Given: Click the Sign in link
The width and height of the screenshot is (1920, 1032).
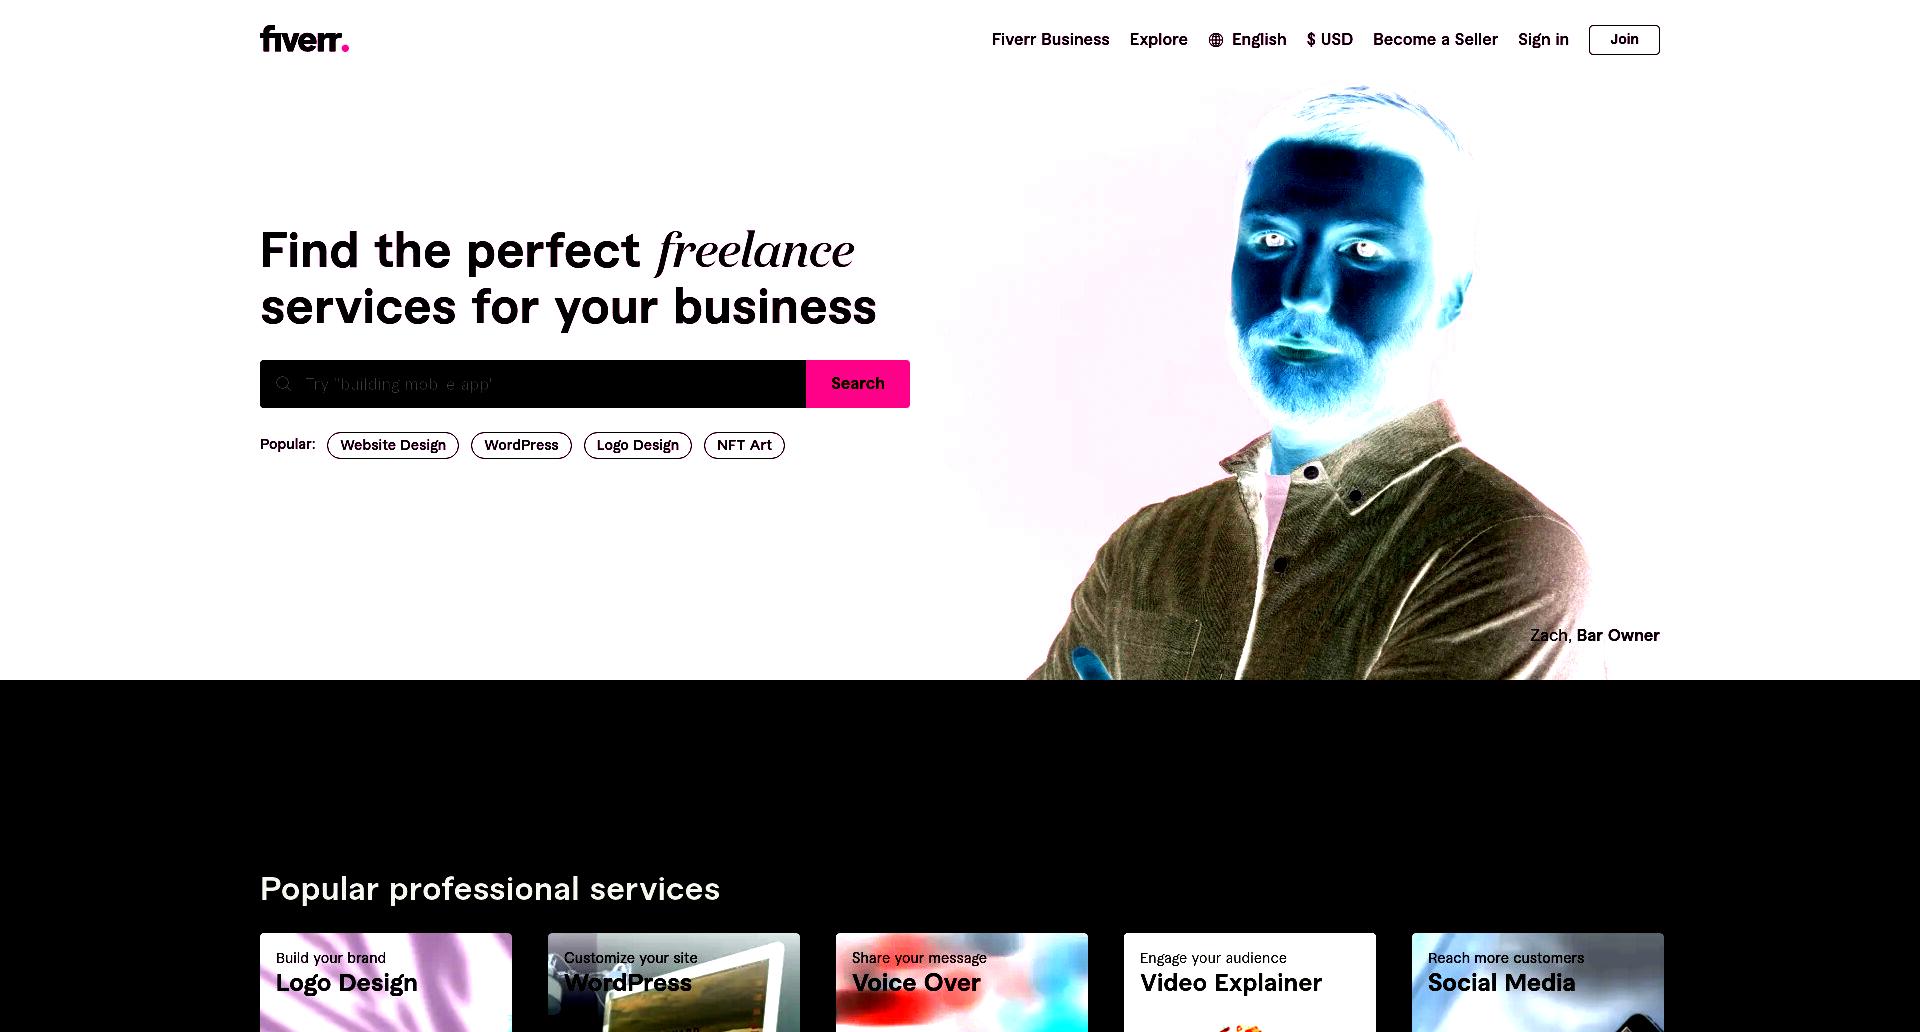Looking at the screenshot, I should tap(1543, 40).
